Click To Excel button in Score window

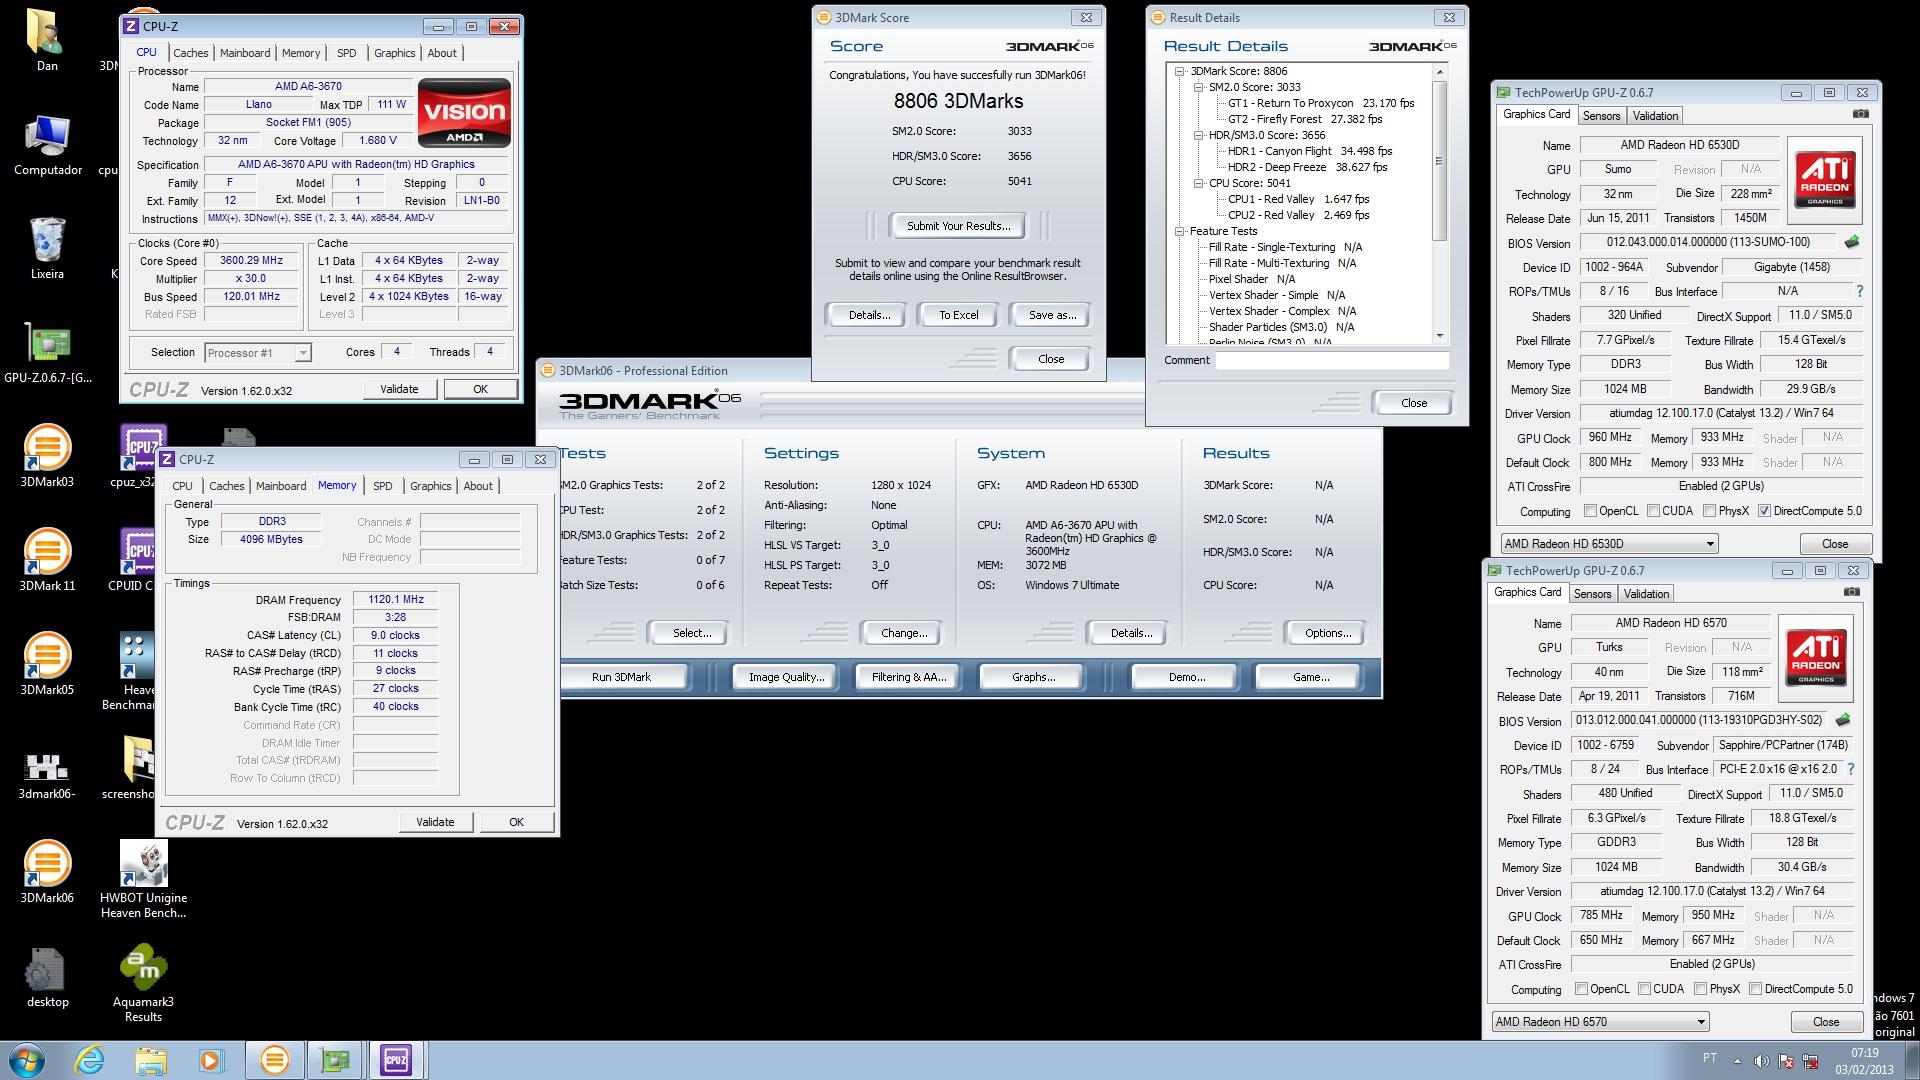pos(959,315)
